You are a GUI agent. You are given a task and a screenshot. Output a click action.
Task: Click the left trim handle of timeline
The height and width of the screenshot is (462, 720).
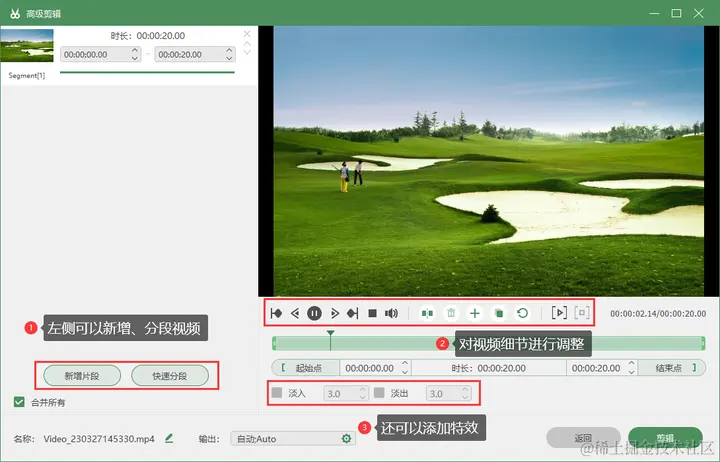point(274,343)
